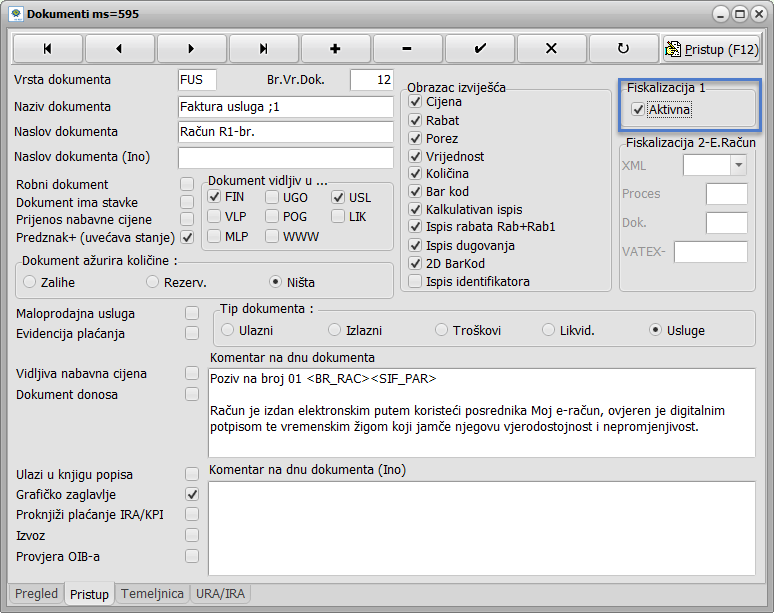Switch to the Pregled tab

[x=37, y=594]
